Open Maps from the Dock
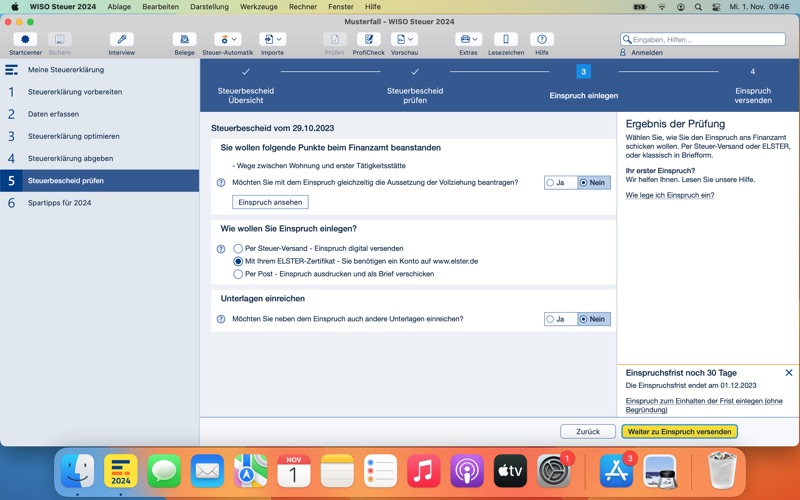800x500 pixels. tap(251, 470)
